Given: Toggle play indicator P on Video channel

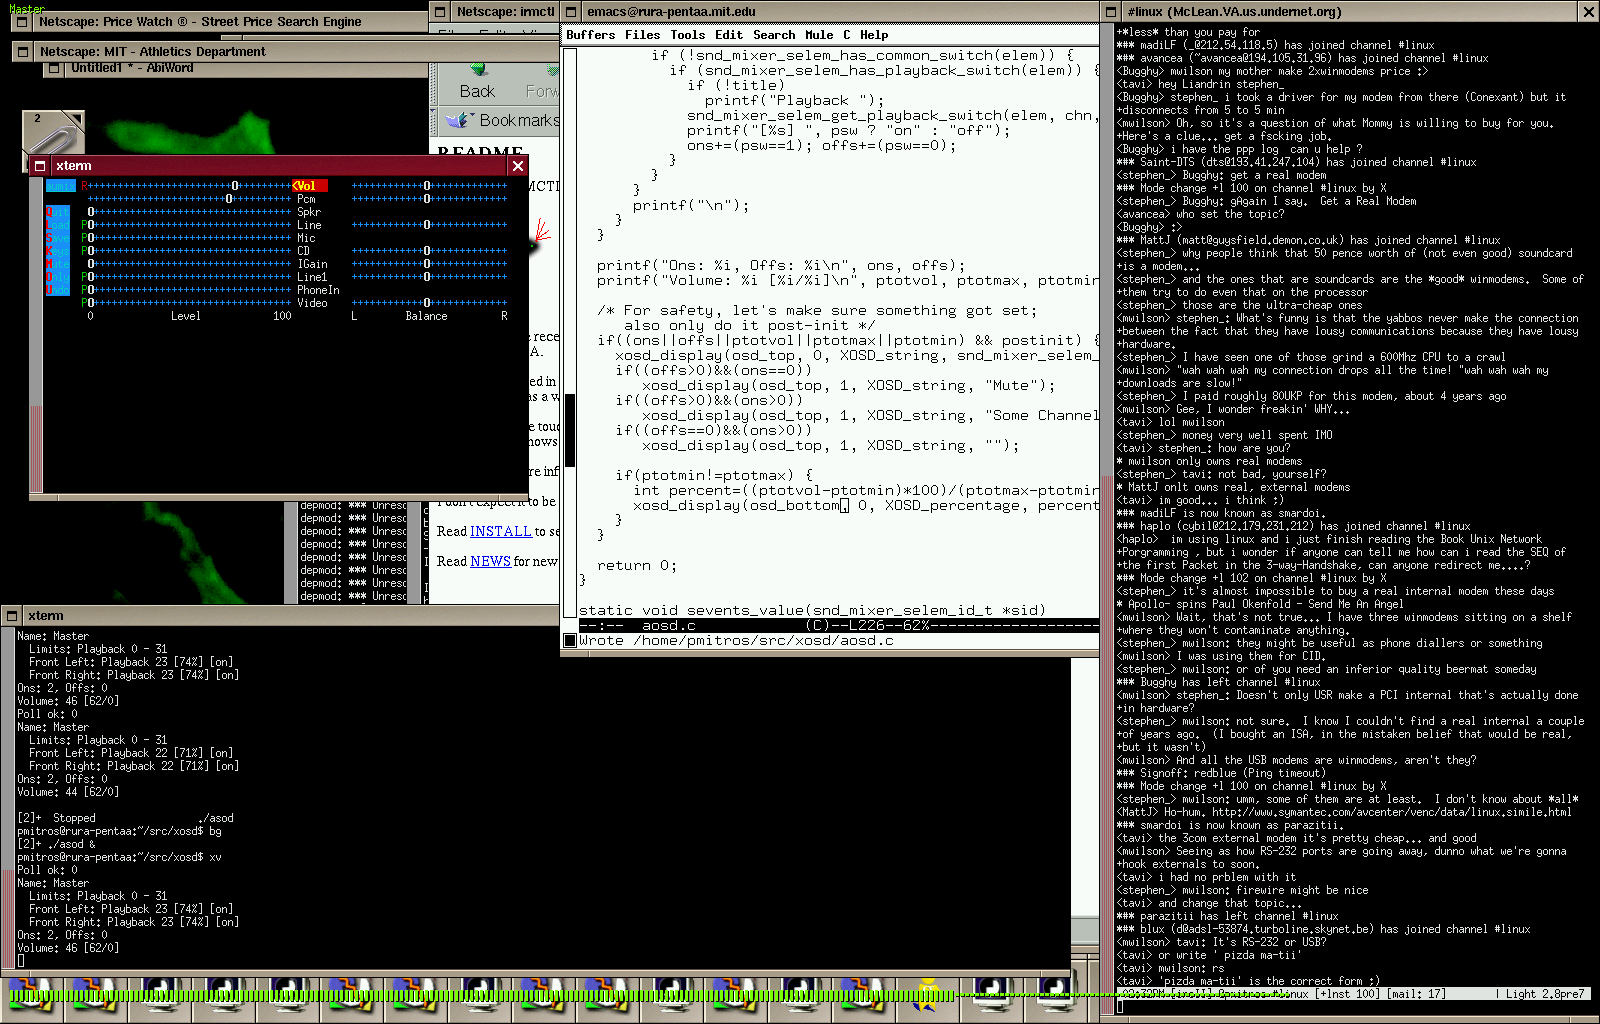Looking at the screenshot, I should [85, 303].
